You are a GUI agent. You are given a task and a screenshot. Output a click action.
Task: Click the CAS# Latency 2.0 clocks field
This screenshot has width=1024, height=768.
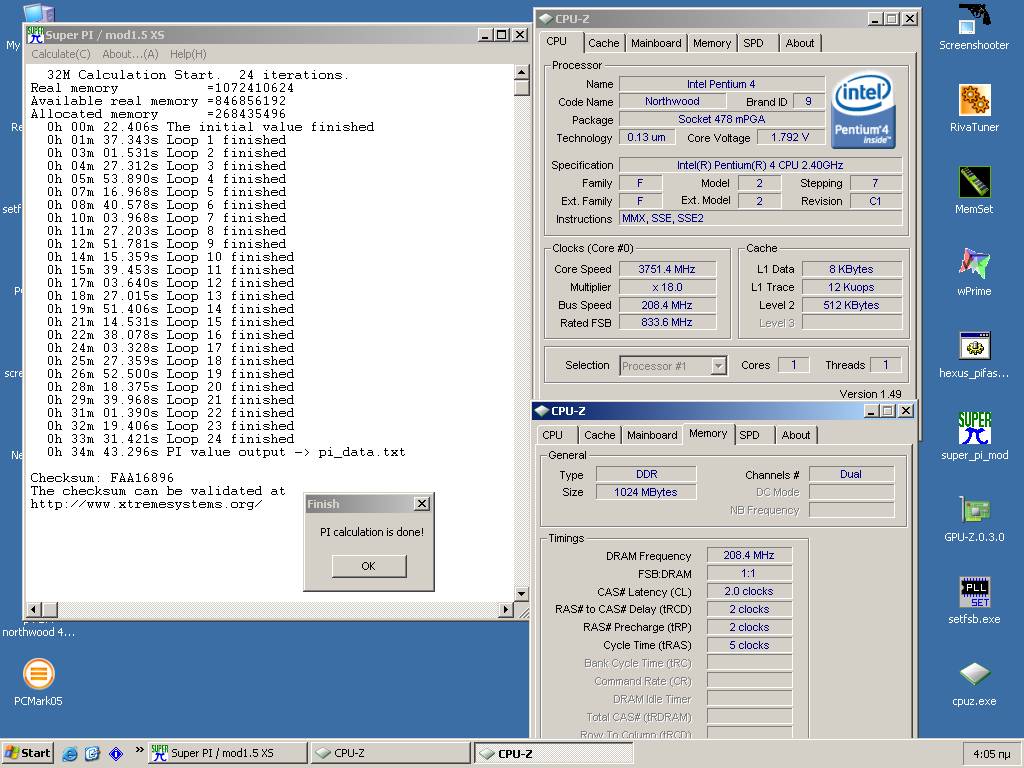[749, 591]
